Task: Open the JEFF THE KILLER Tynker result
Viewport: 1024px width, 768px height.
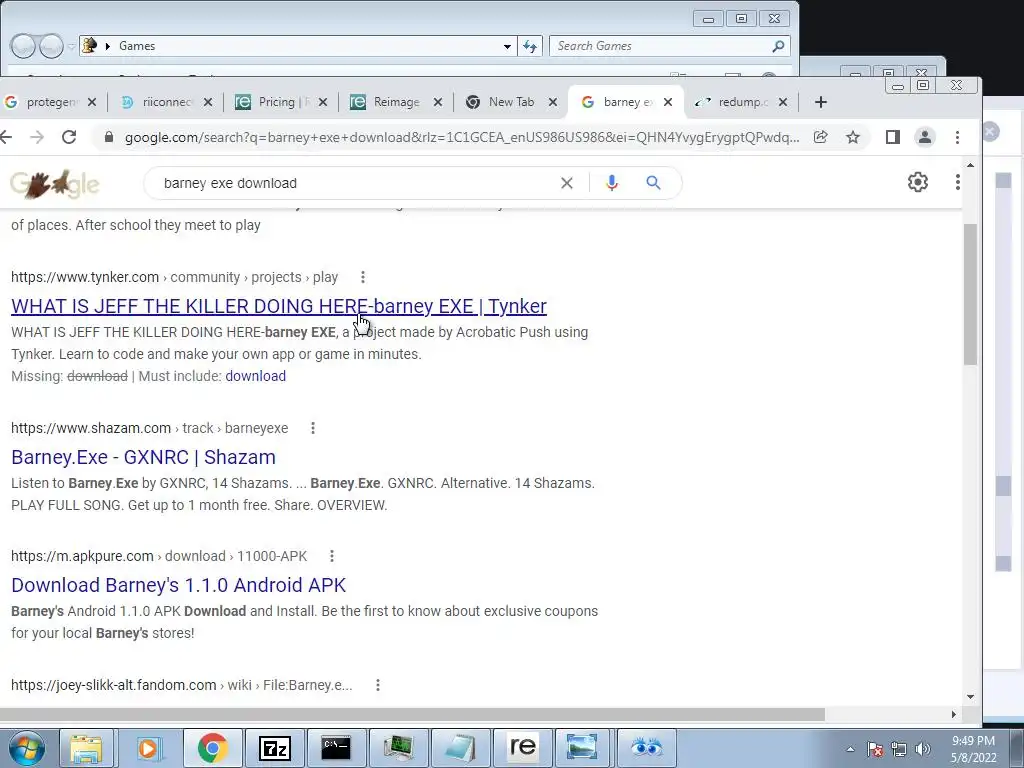Action: (x=279, y=306)
